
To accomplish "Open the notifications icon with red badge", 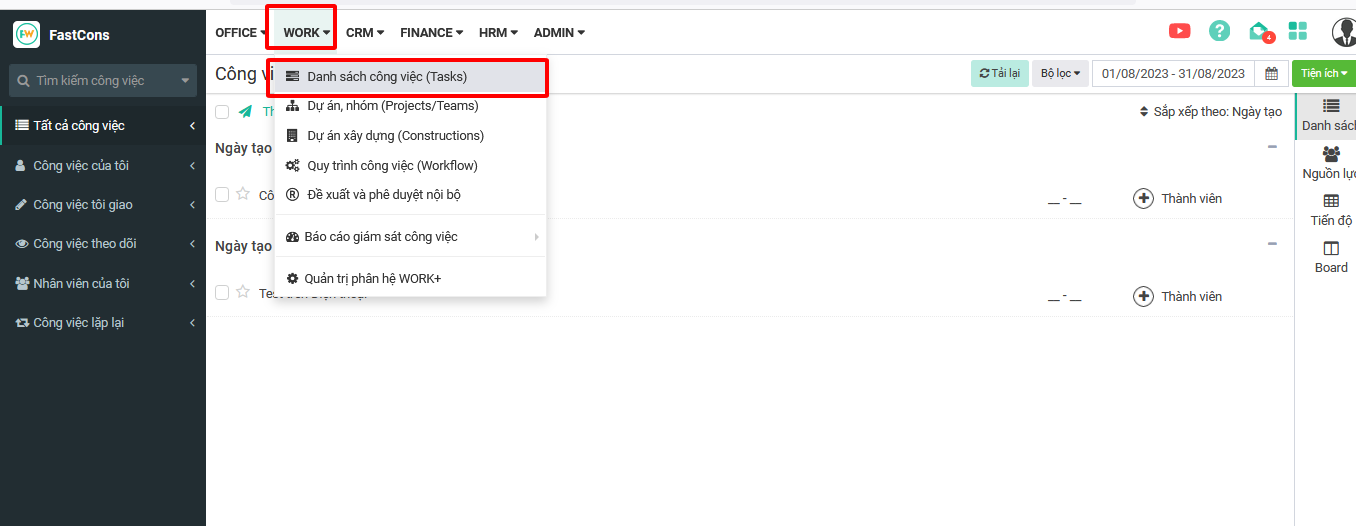I will click(x=1259, y=32).
